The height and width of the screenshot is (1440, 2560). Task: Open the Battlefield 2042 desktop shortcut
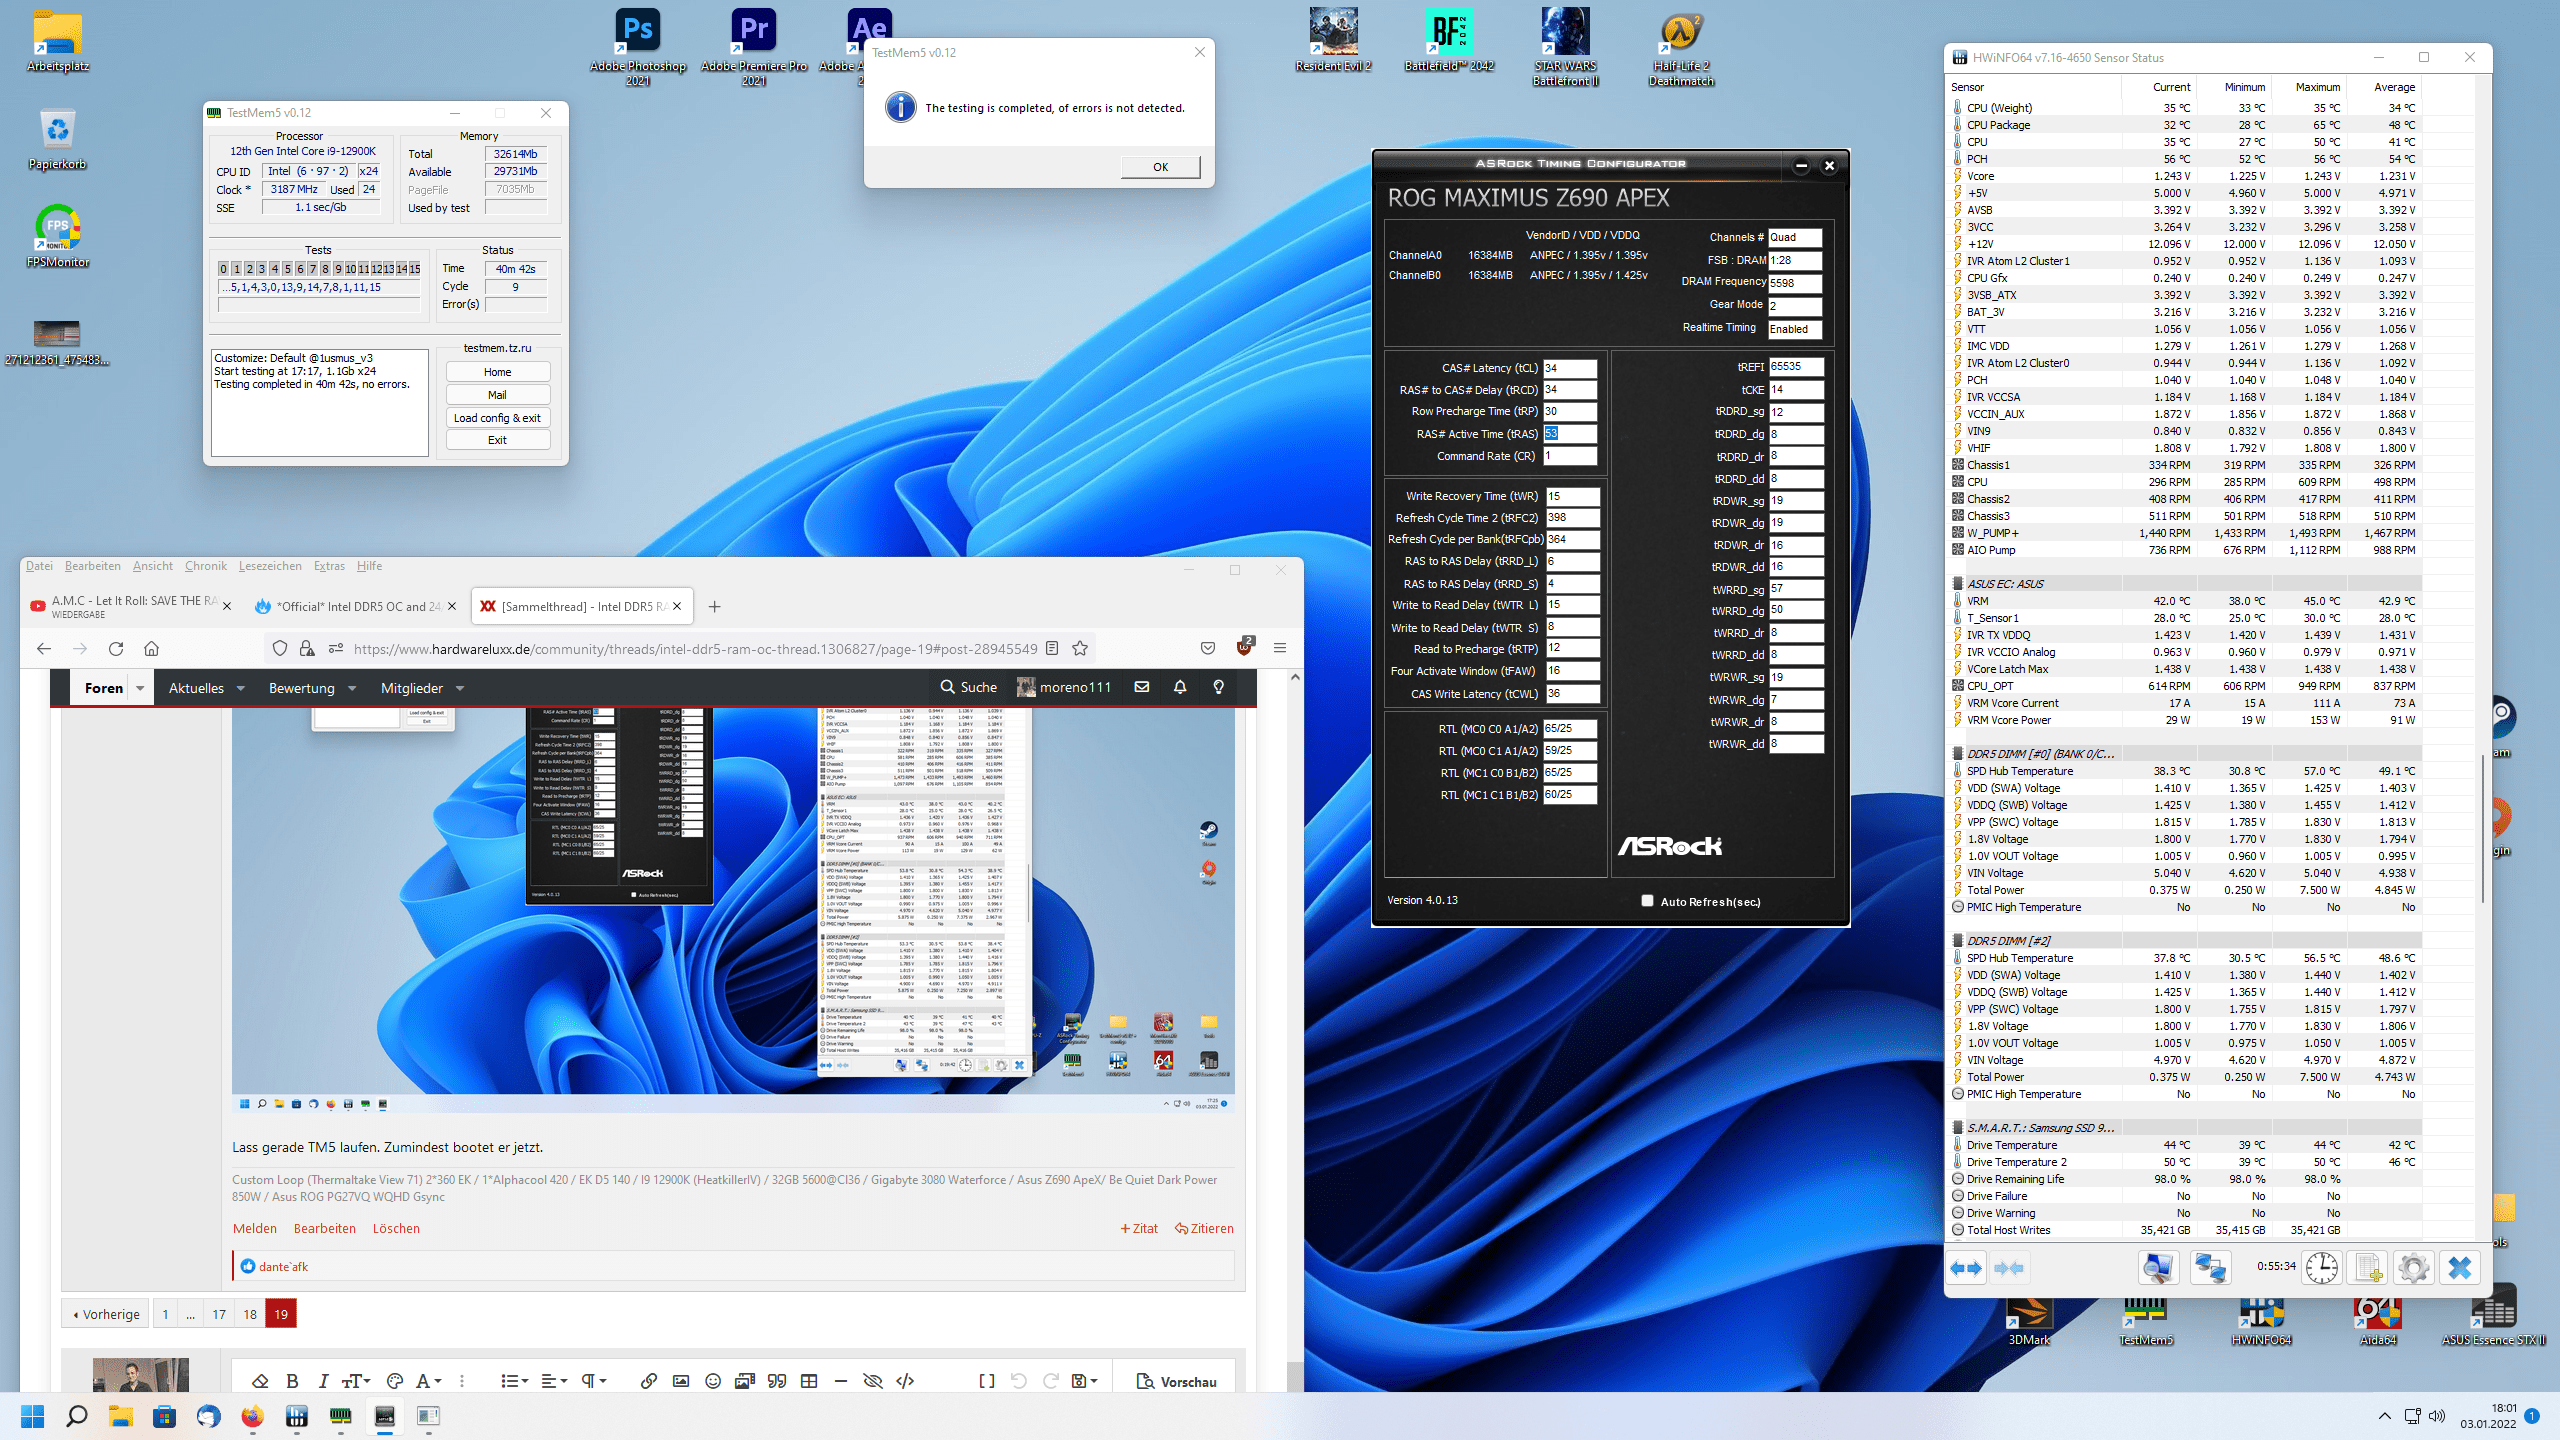pos(1449,40)
